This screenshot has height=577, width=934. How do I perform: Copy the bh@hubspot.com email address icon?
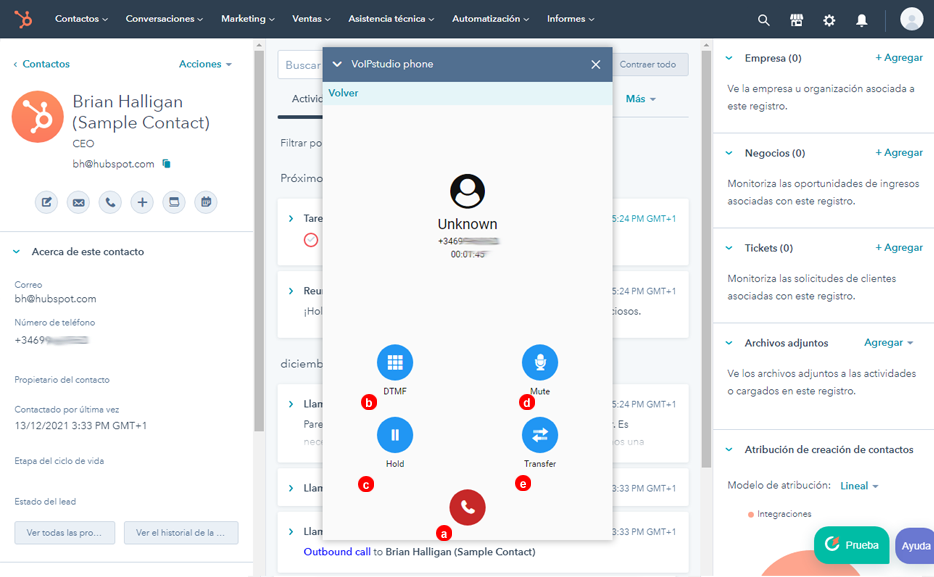(x=166, y=164)
